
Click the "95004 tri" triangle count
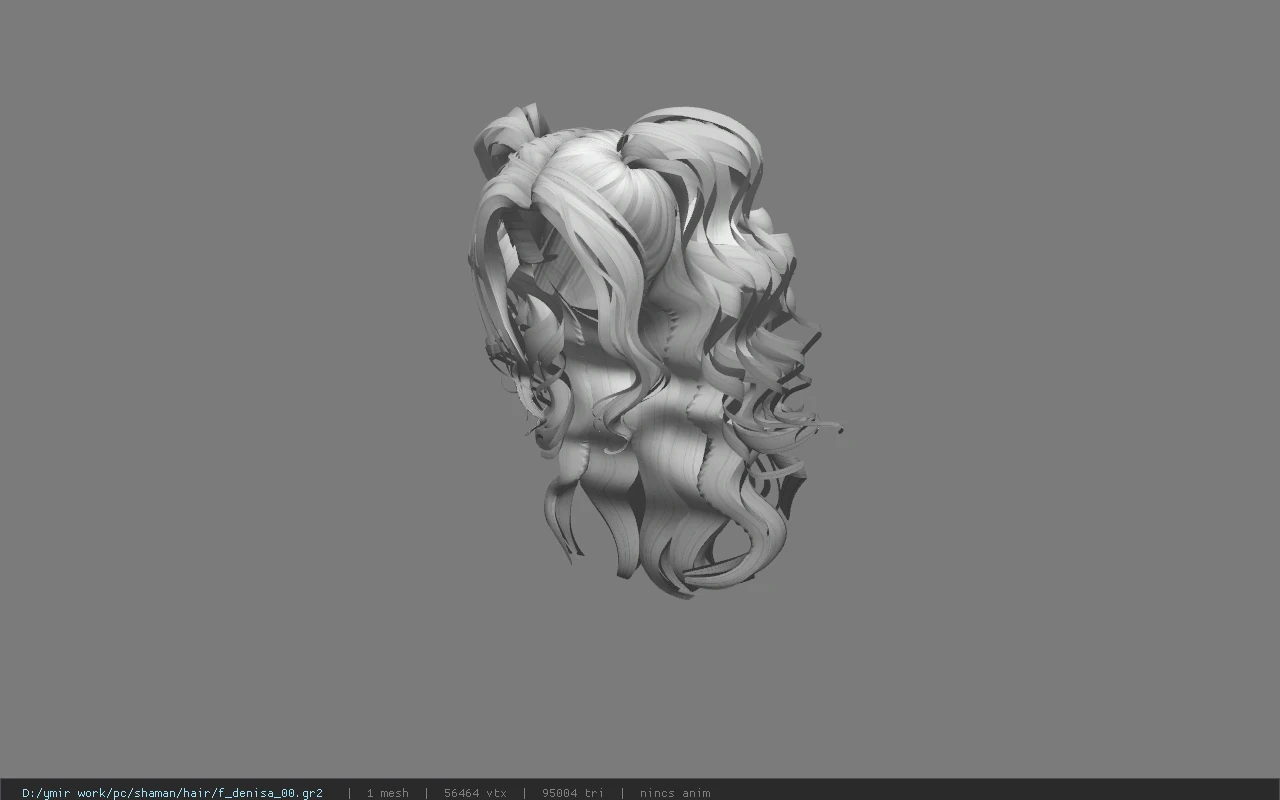[x=573, y=793]
